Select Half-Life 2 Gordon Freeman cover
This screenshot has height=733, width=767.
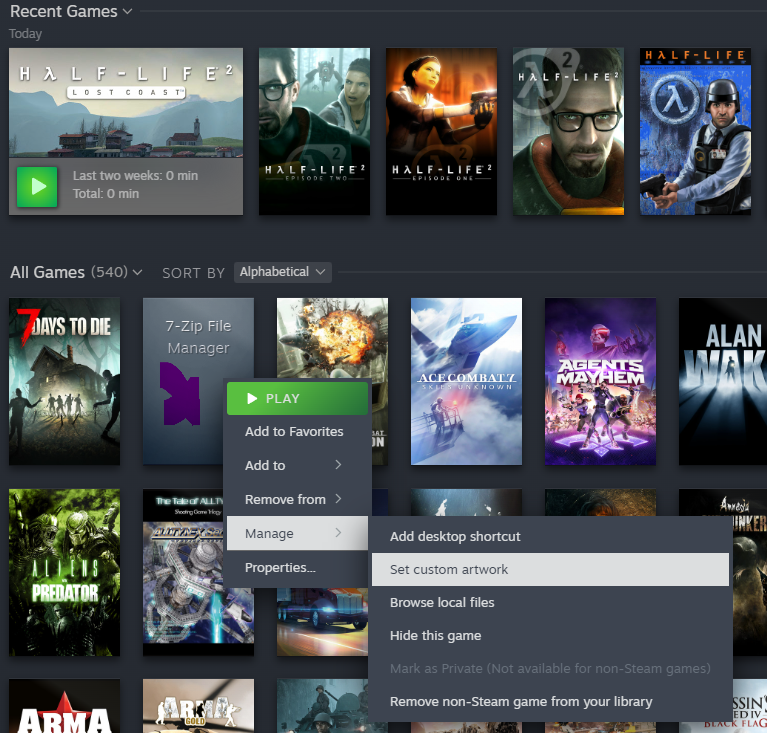pyautogui.click(x=568, y=131)
